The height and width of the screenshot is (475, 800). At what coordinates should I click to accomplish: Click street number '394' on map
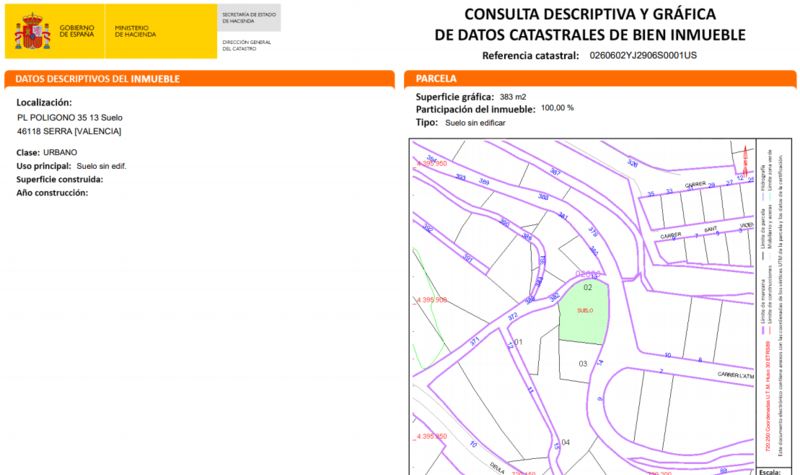432,159
